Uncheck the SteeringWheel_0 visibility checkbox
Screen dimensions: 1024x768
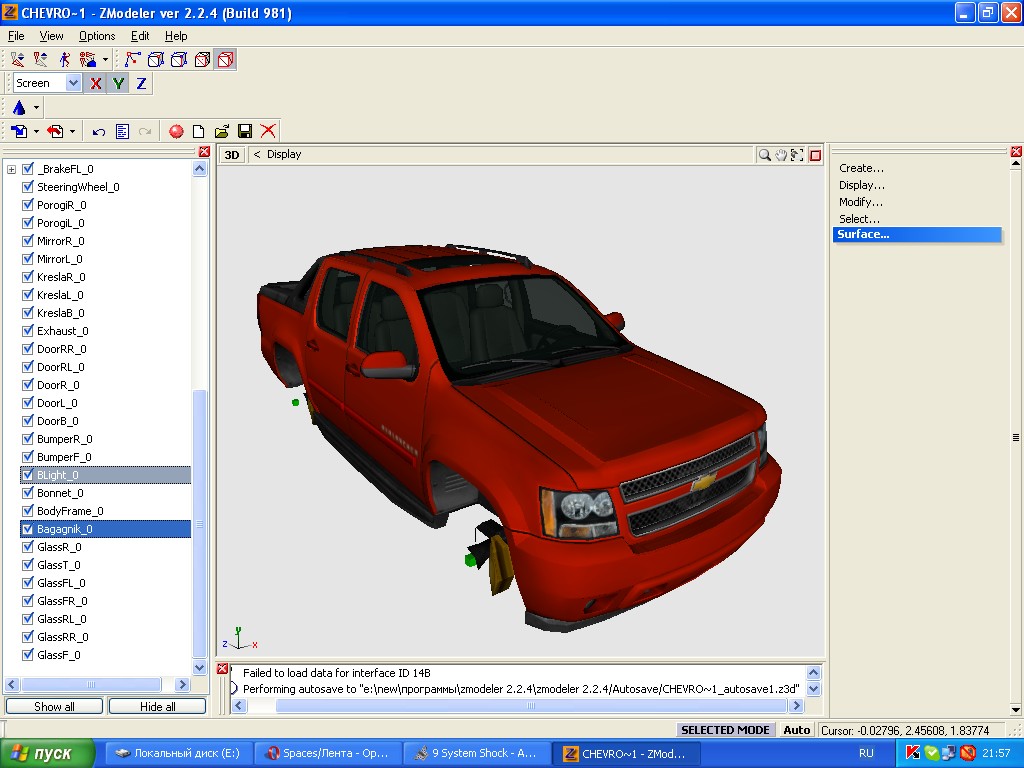(x=27, y=187)
